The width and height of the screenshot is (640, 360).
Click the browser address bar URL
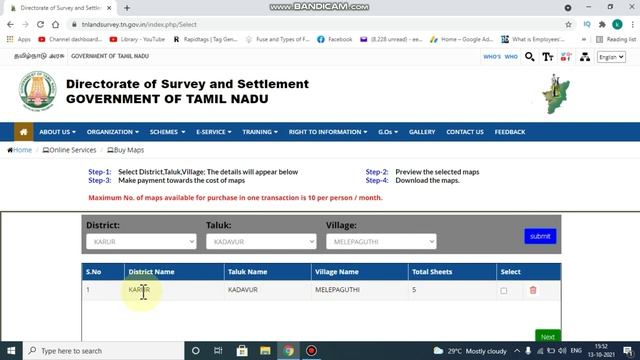[x=139, y=24]
